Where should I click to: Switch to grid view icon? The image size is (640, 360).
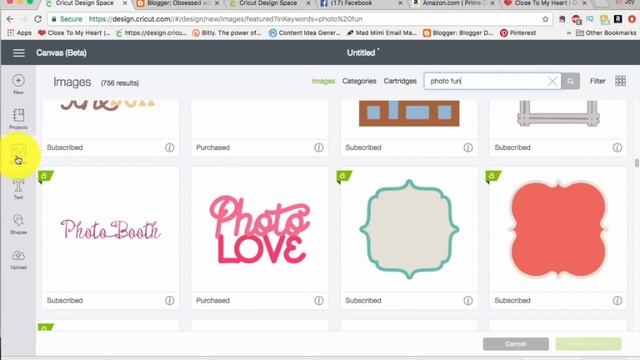coord(620,81)
